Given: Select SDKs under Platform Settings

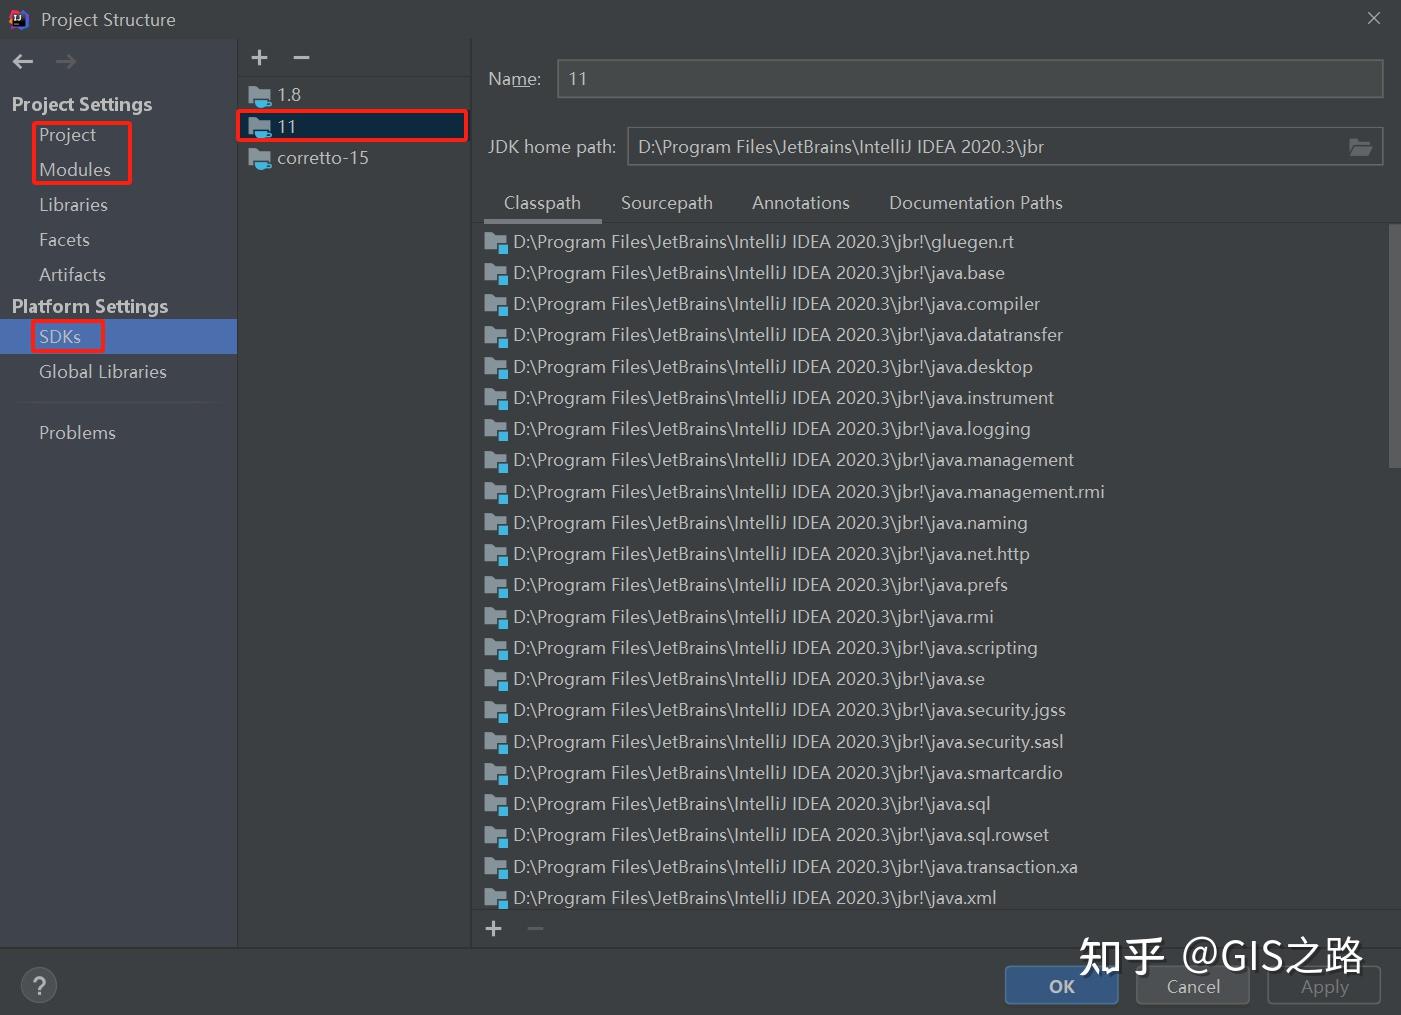Looking at the screenshot, I should point(118,337).
